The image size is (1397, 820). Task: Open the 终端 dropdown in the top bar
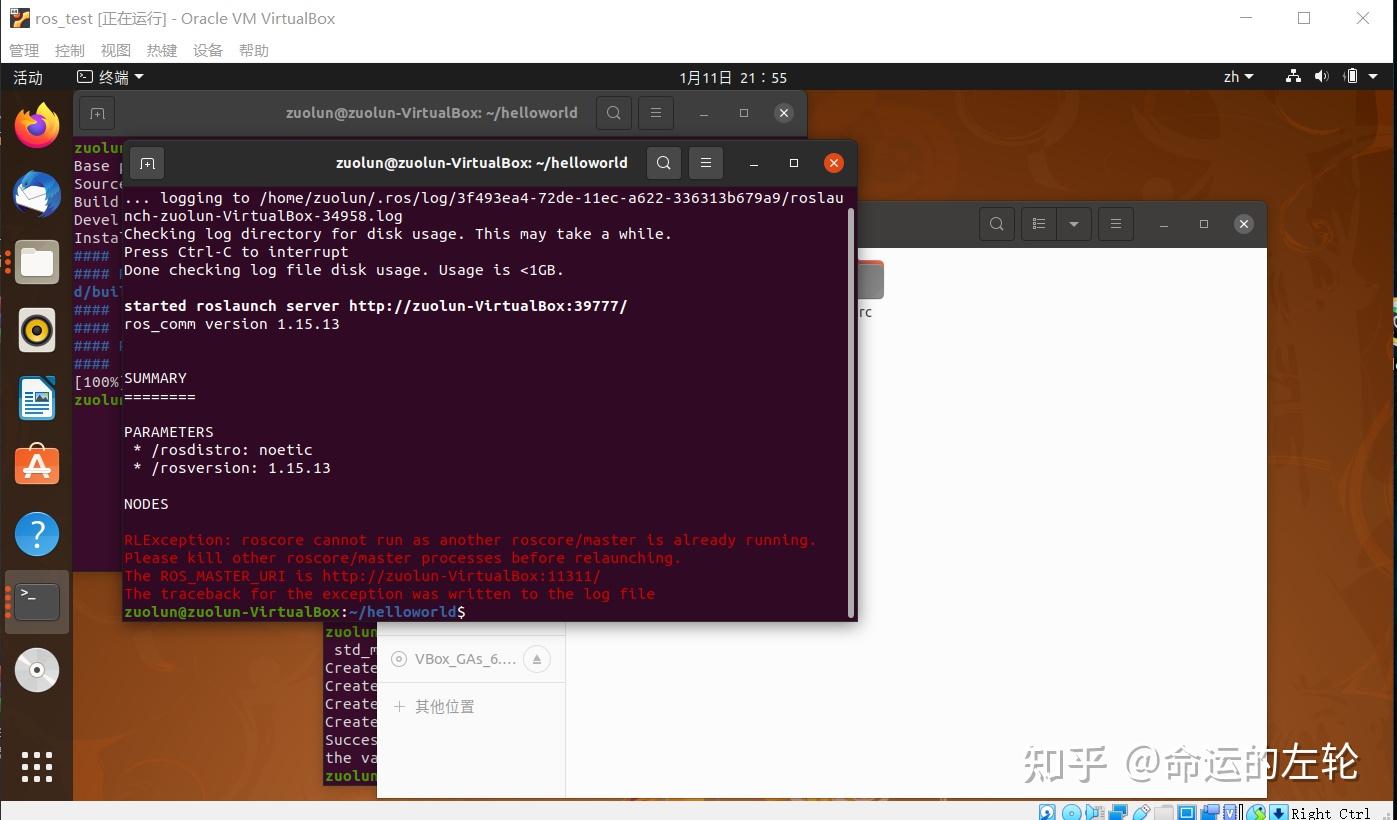coord(110,76)
